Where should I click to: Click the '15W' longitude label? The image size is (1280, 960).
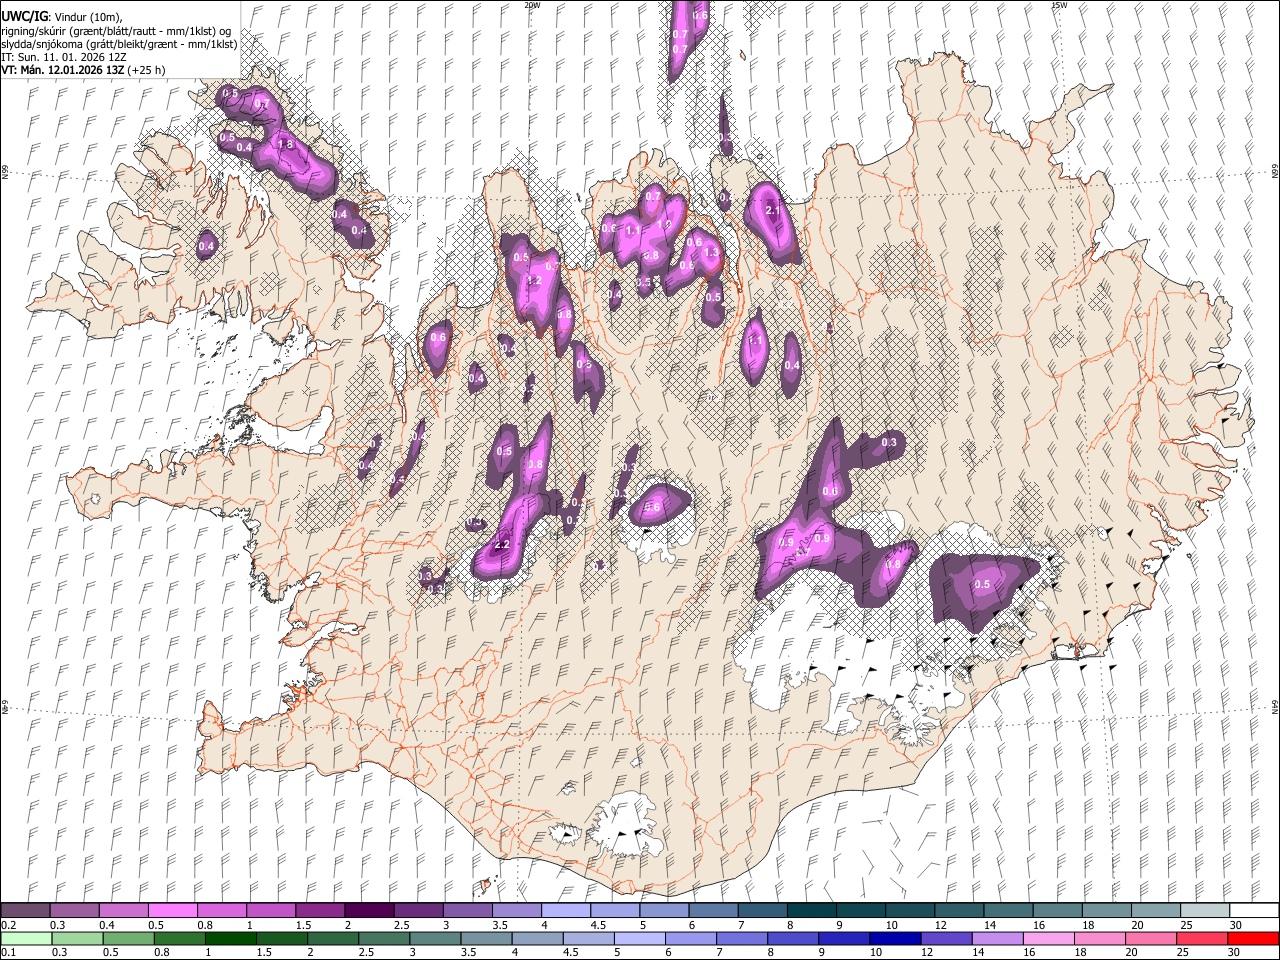1059,5
